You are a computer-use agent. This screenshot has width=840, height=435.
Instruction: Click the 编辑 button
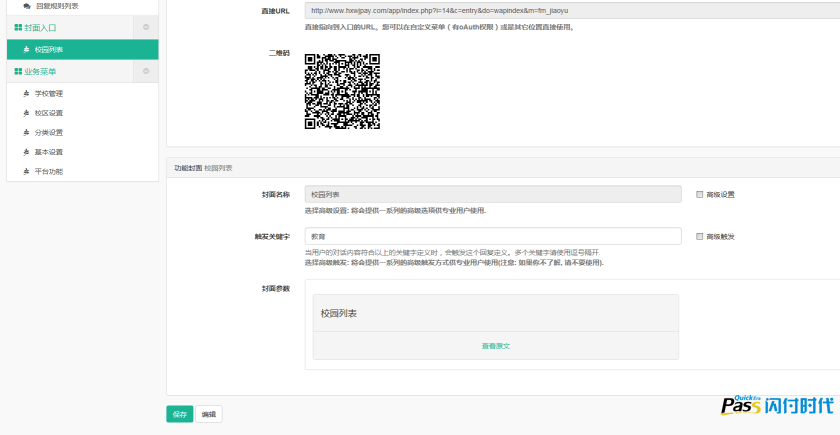tap(208, 414)
